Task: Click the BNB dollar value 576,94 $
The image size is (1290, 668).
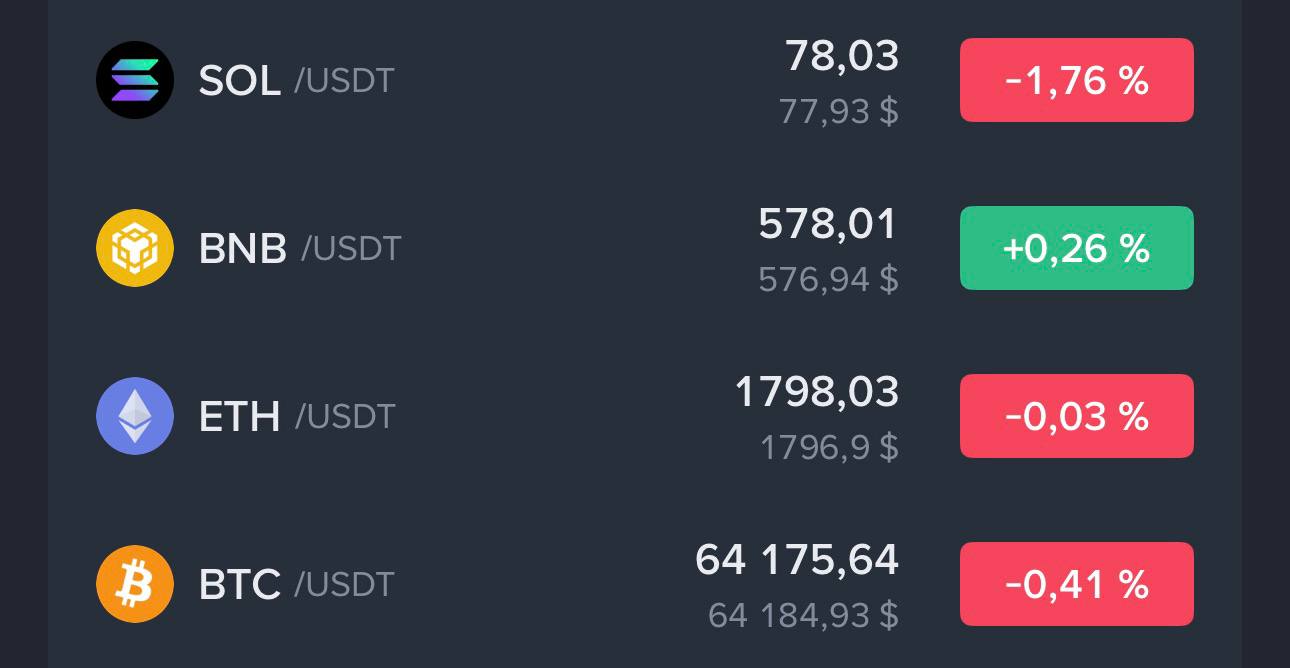Action: click(x=829, y=279)
